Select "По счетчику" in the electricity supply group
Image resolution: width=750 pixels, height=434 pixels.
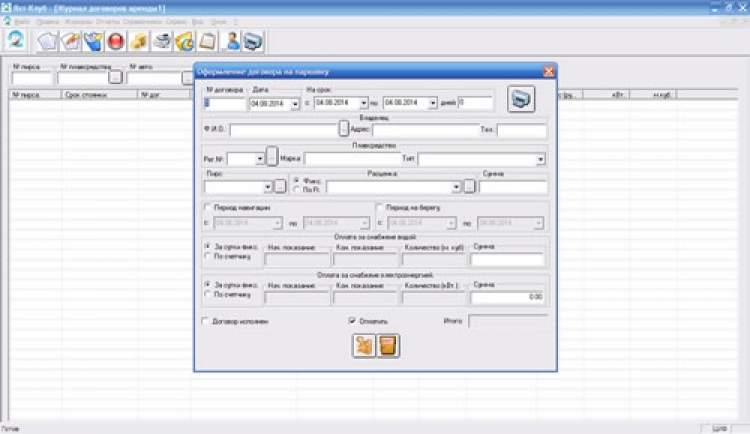click(x=208, y=294)
